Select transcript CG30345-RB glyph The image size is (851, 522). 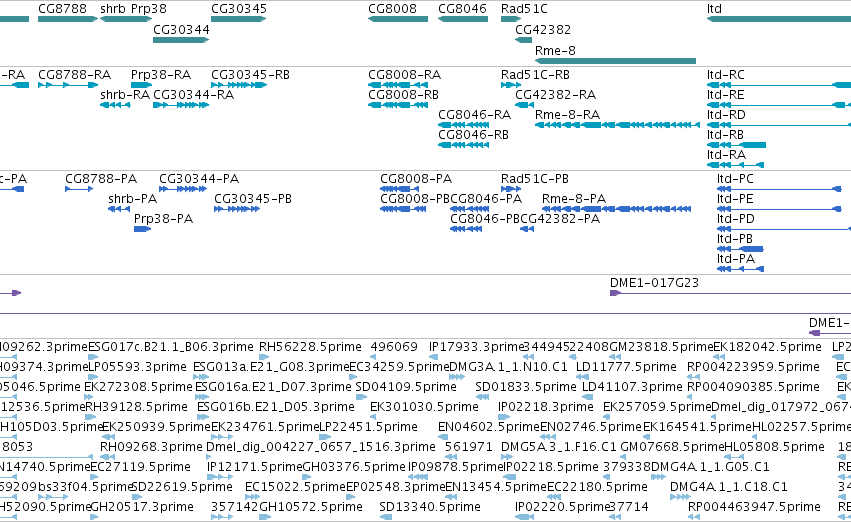click(x=239, y=85)
